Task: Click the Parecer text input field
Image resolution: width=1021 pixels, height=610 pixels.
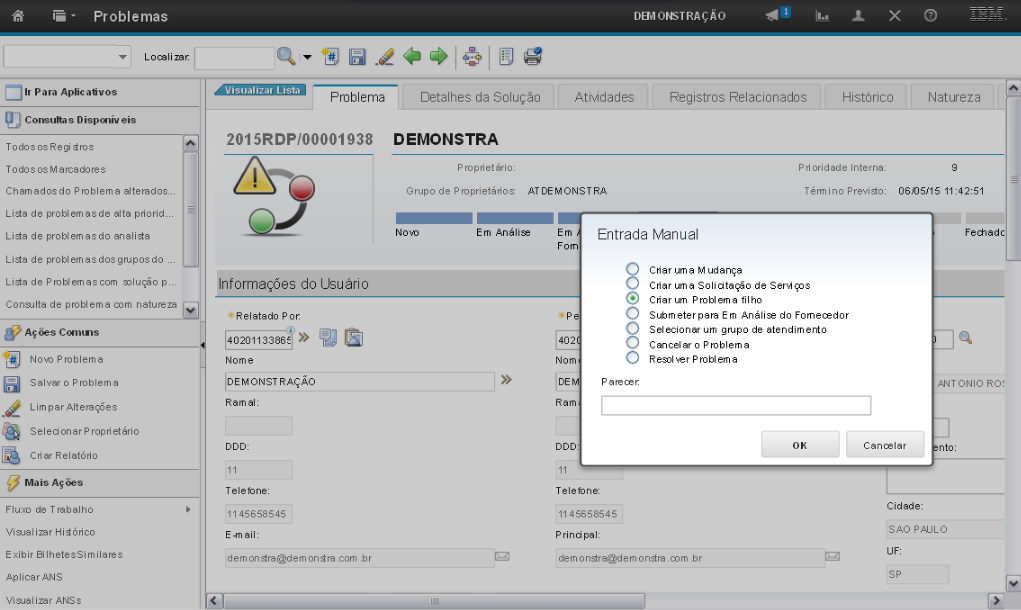Action: [736, 405]
